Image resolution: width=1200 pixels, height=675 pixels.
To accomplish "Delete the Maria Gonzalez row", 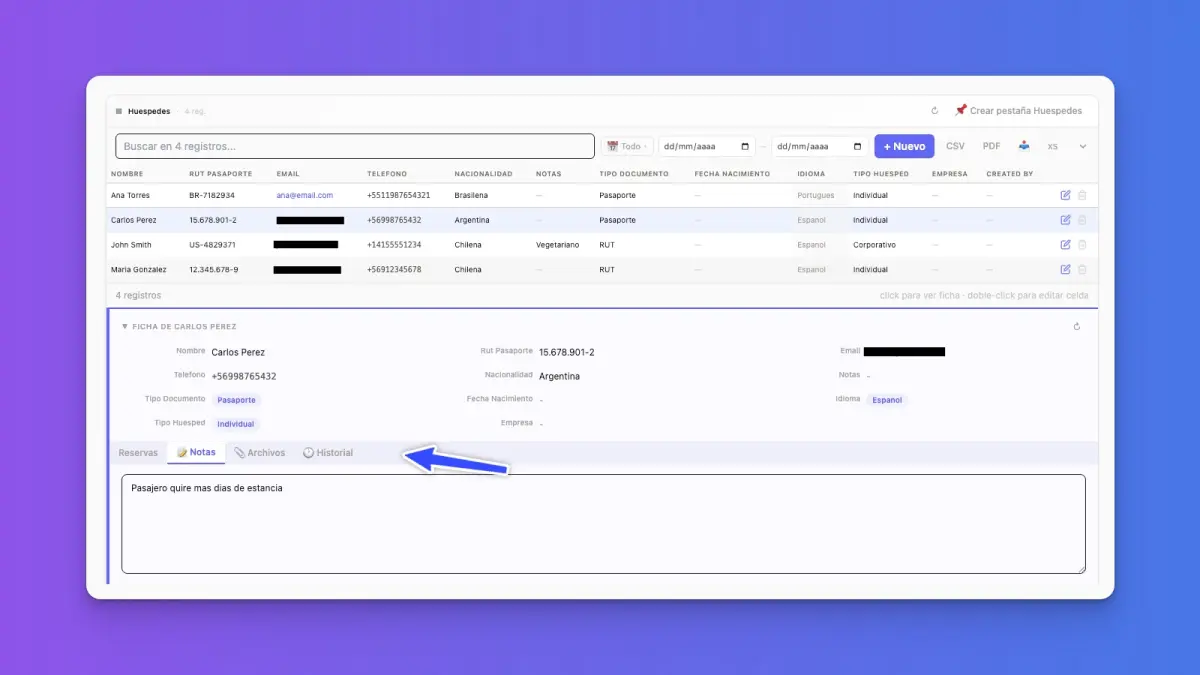I will pos(1082,269).
